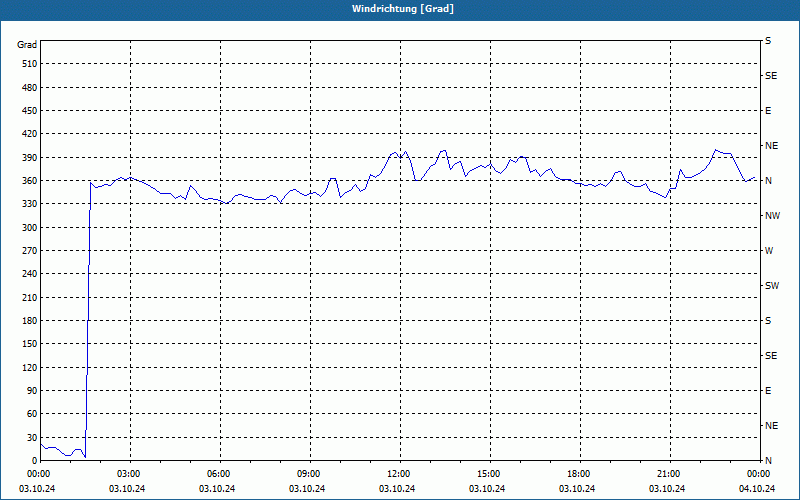Screen dimensions: 800x500
Task: Click the 03.10.24 date under 06:00
Action: click(x=217, y=489)
